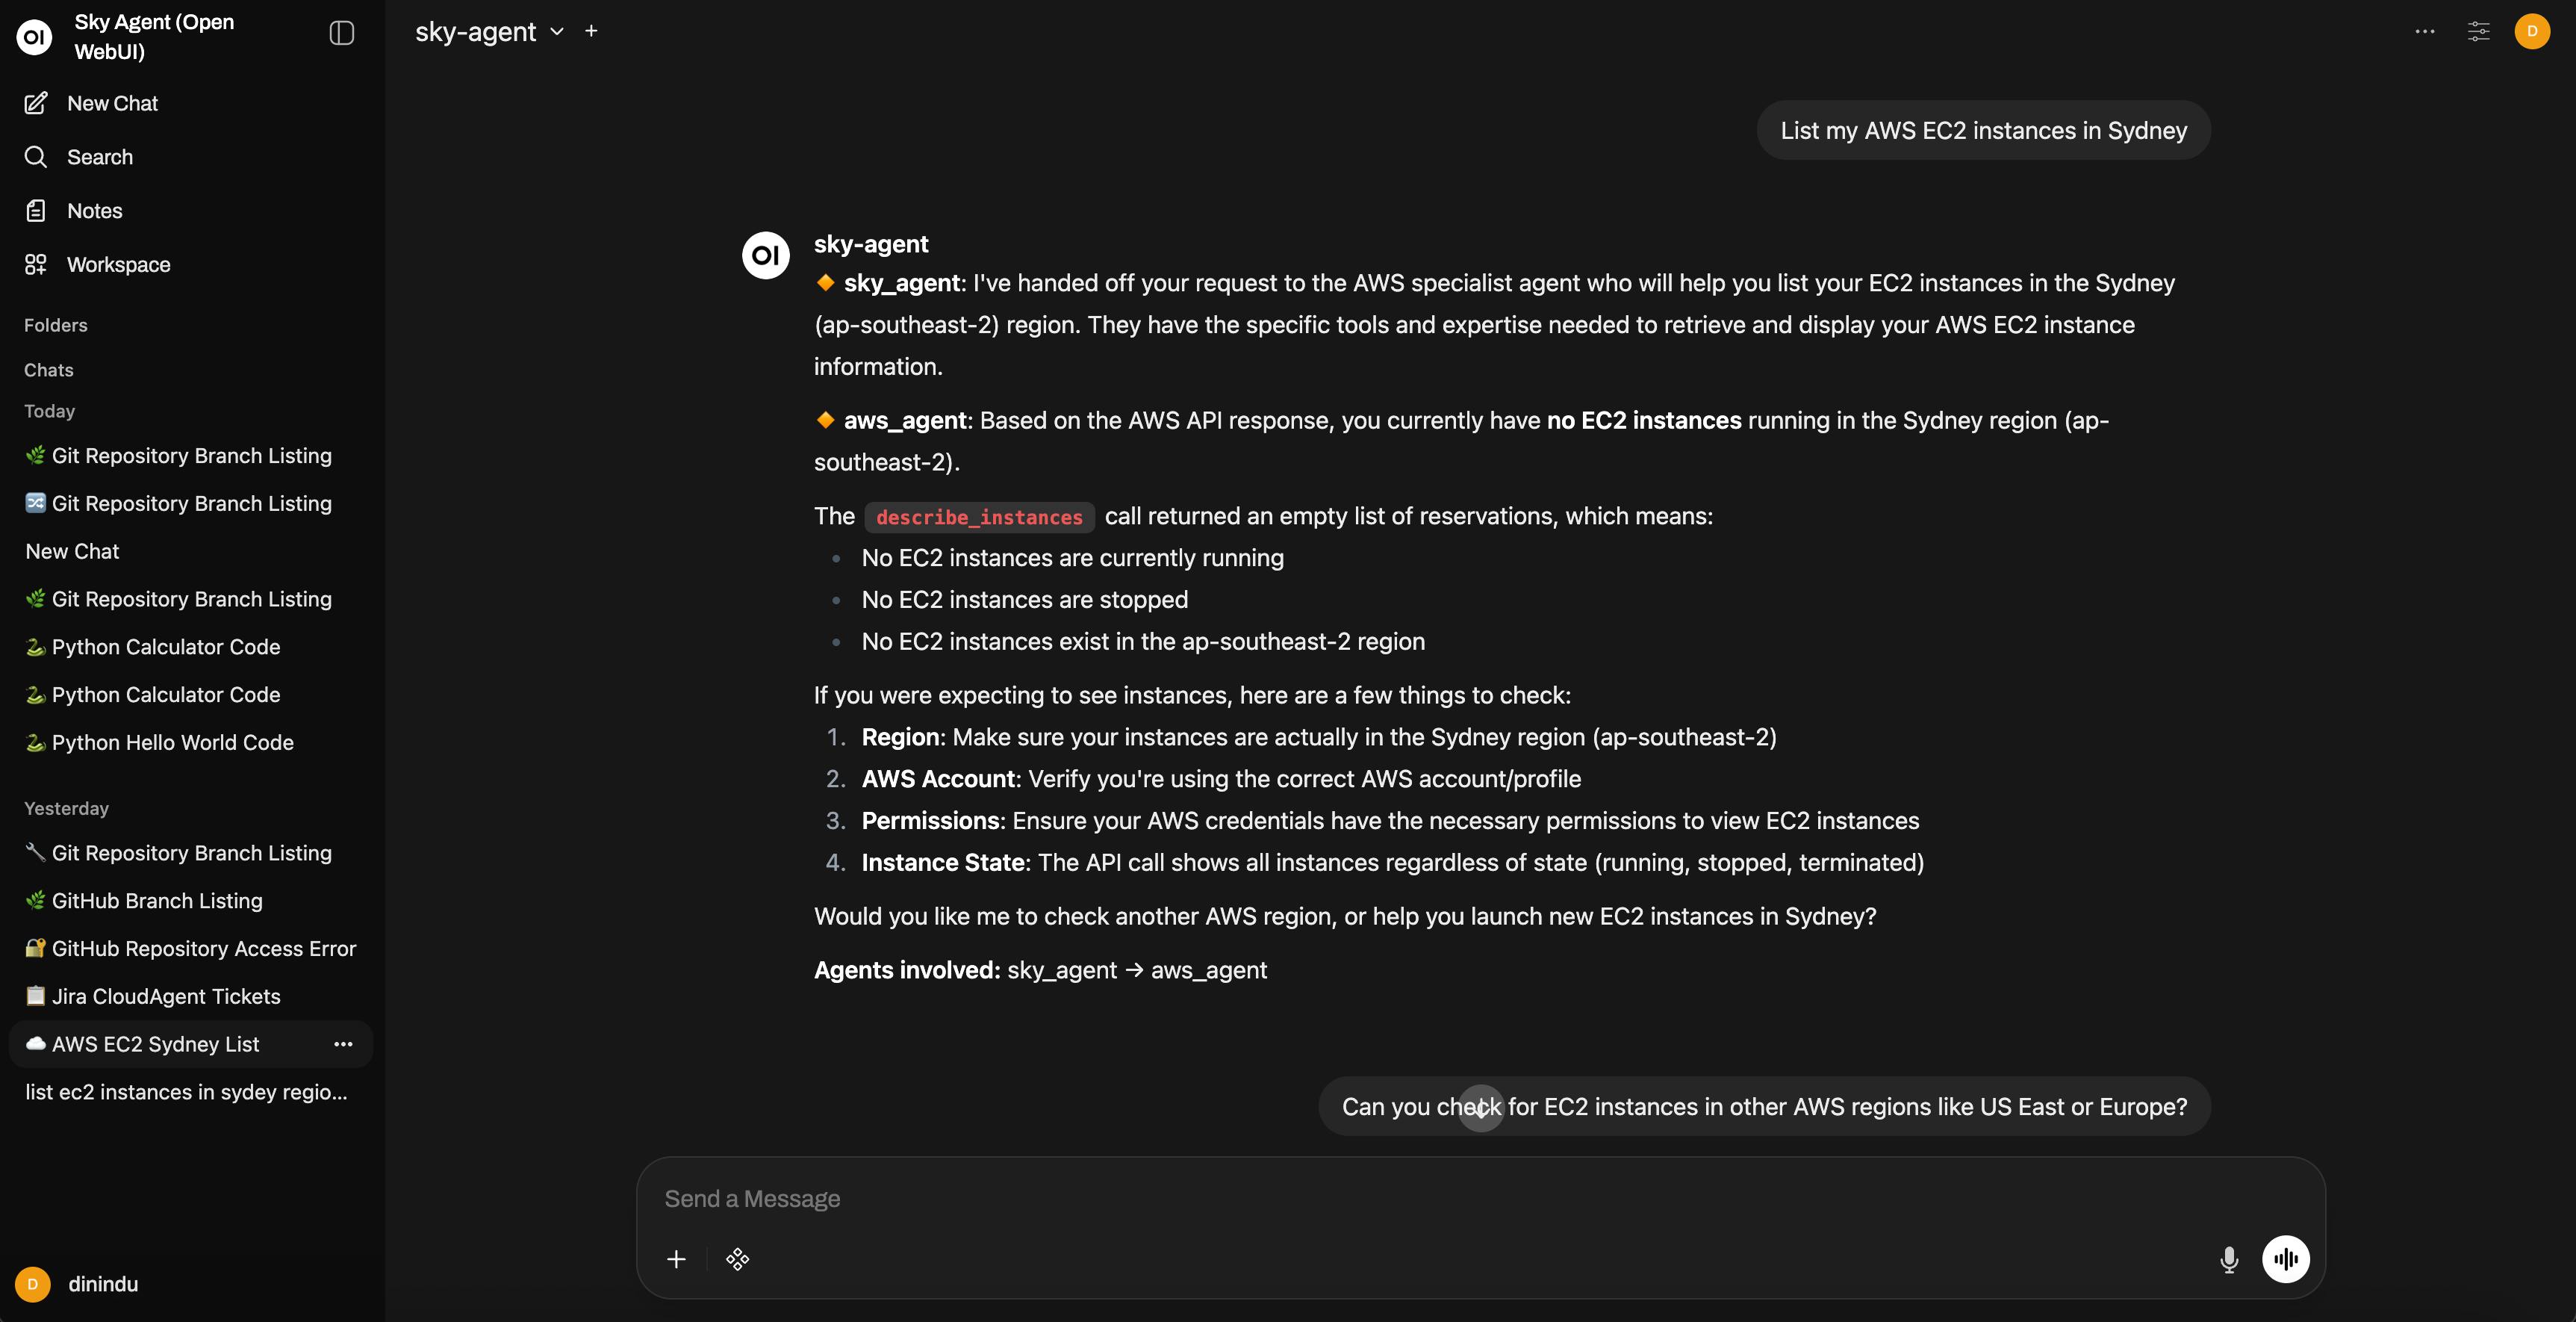
Task: Open the Jira CloudAgent Tickets chat
Action: (x=165, y=996)
